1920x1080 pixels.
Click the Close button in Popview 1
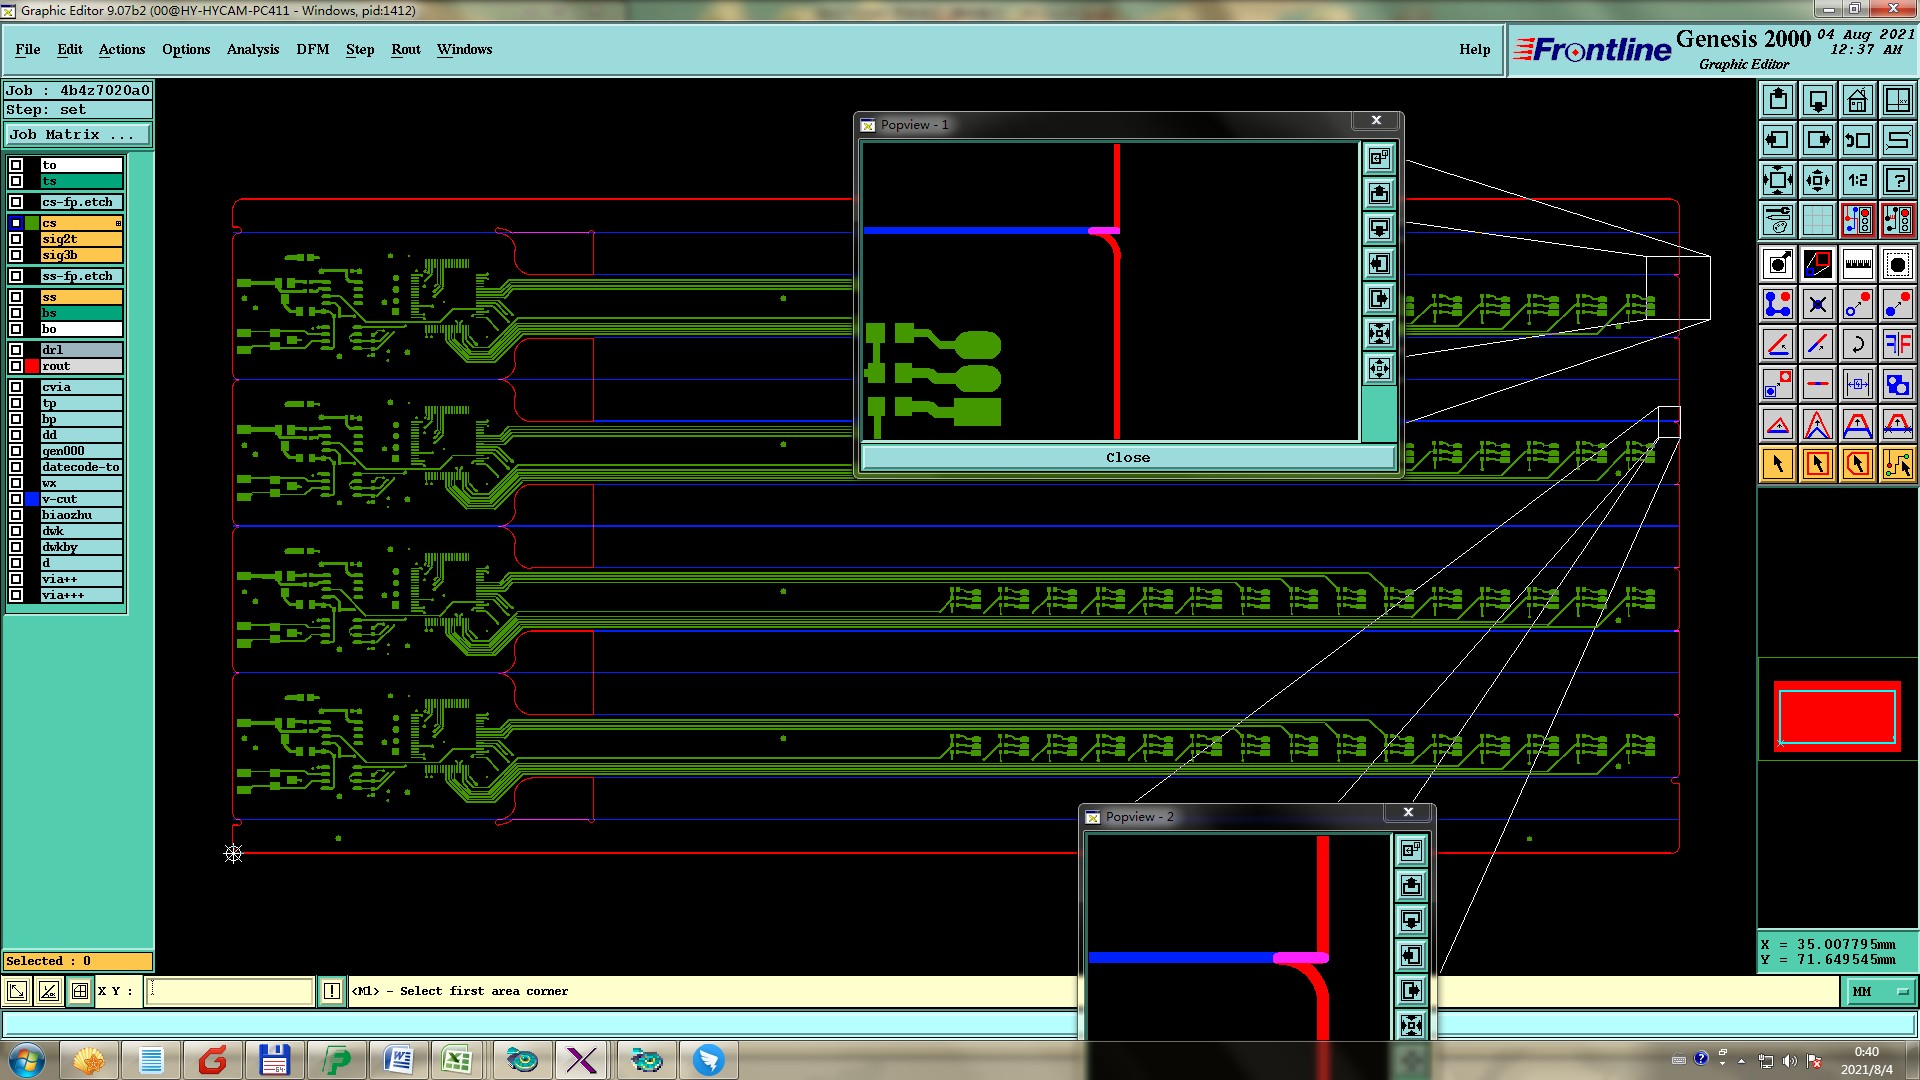[x=1128, y=457]
